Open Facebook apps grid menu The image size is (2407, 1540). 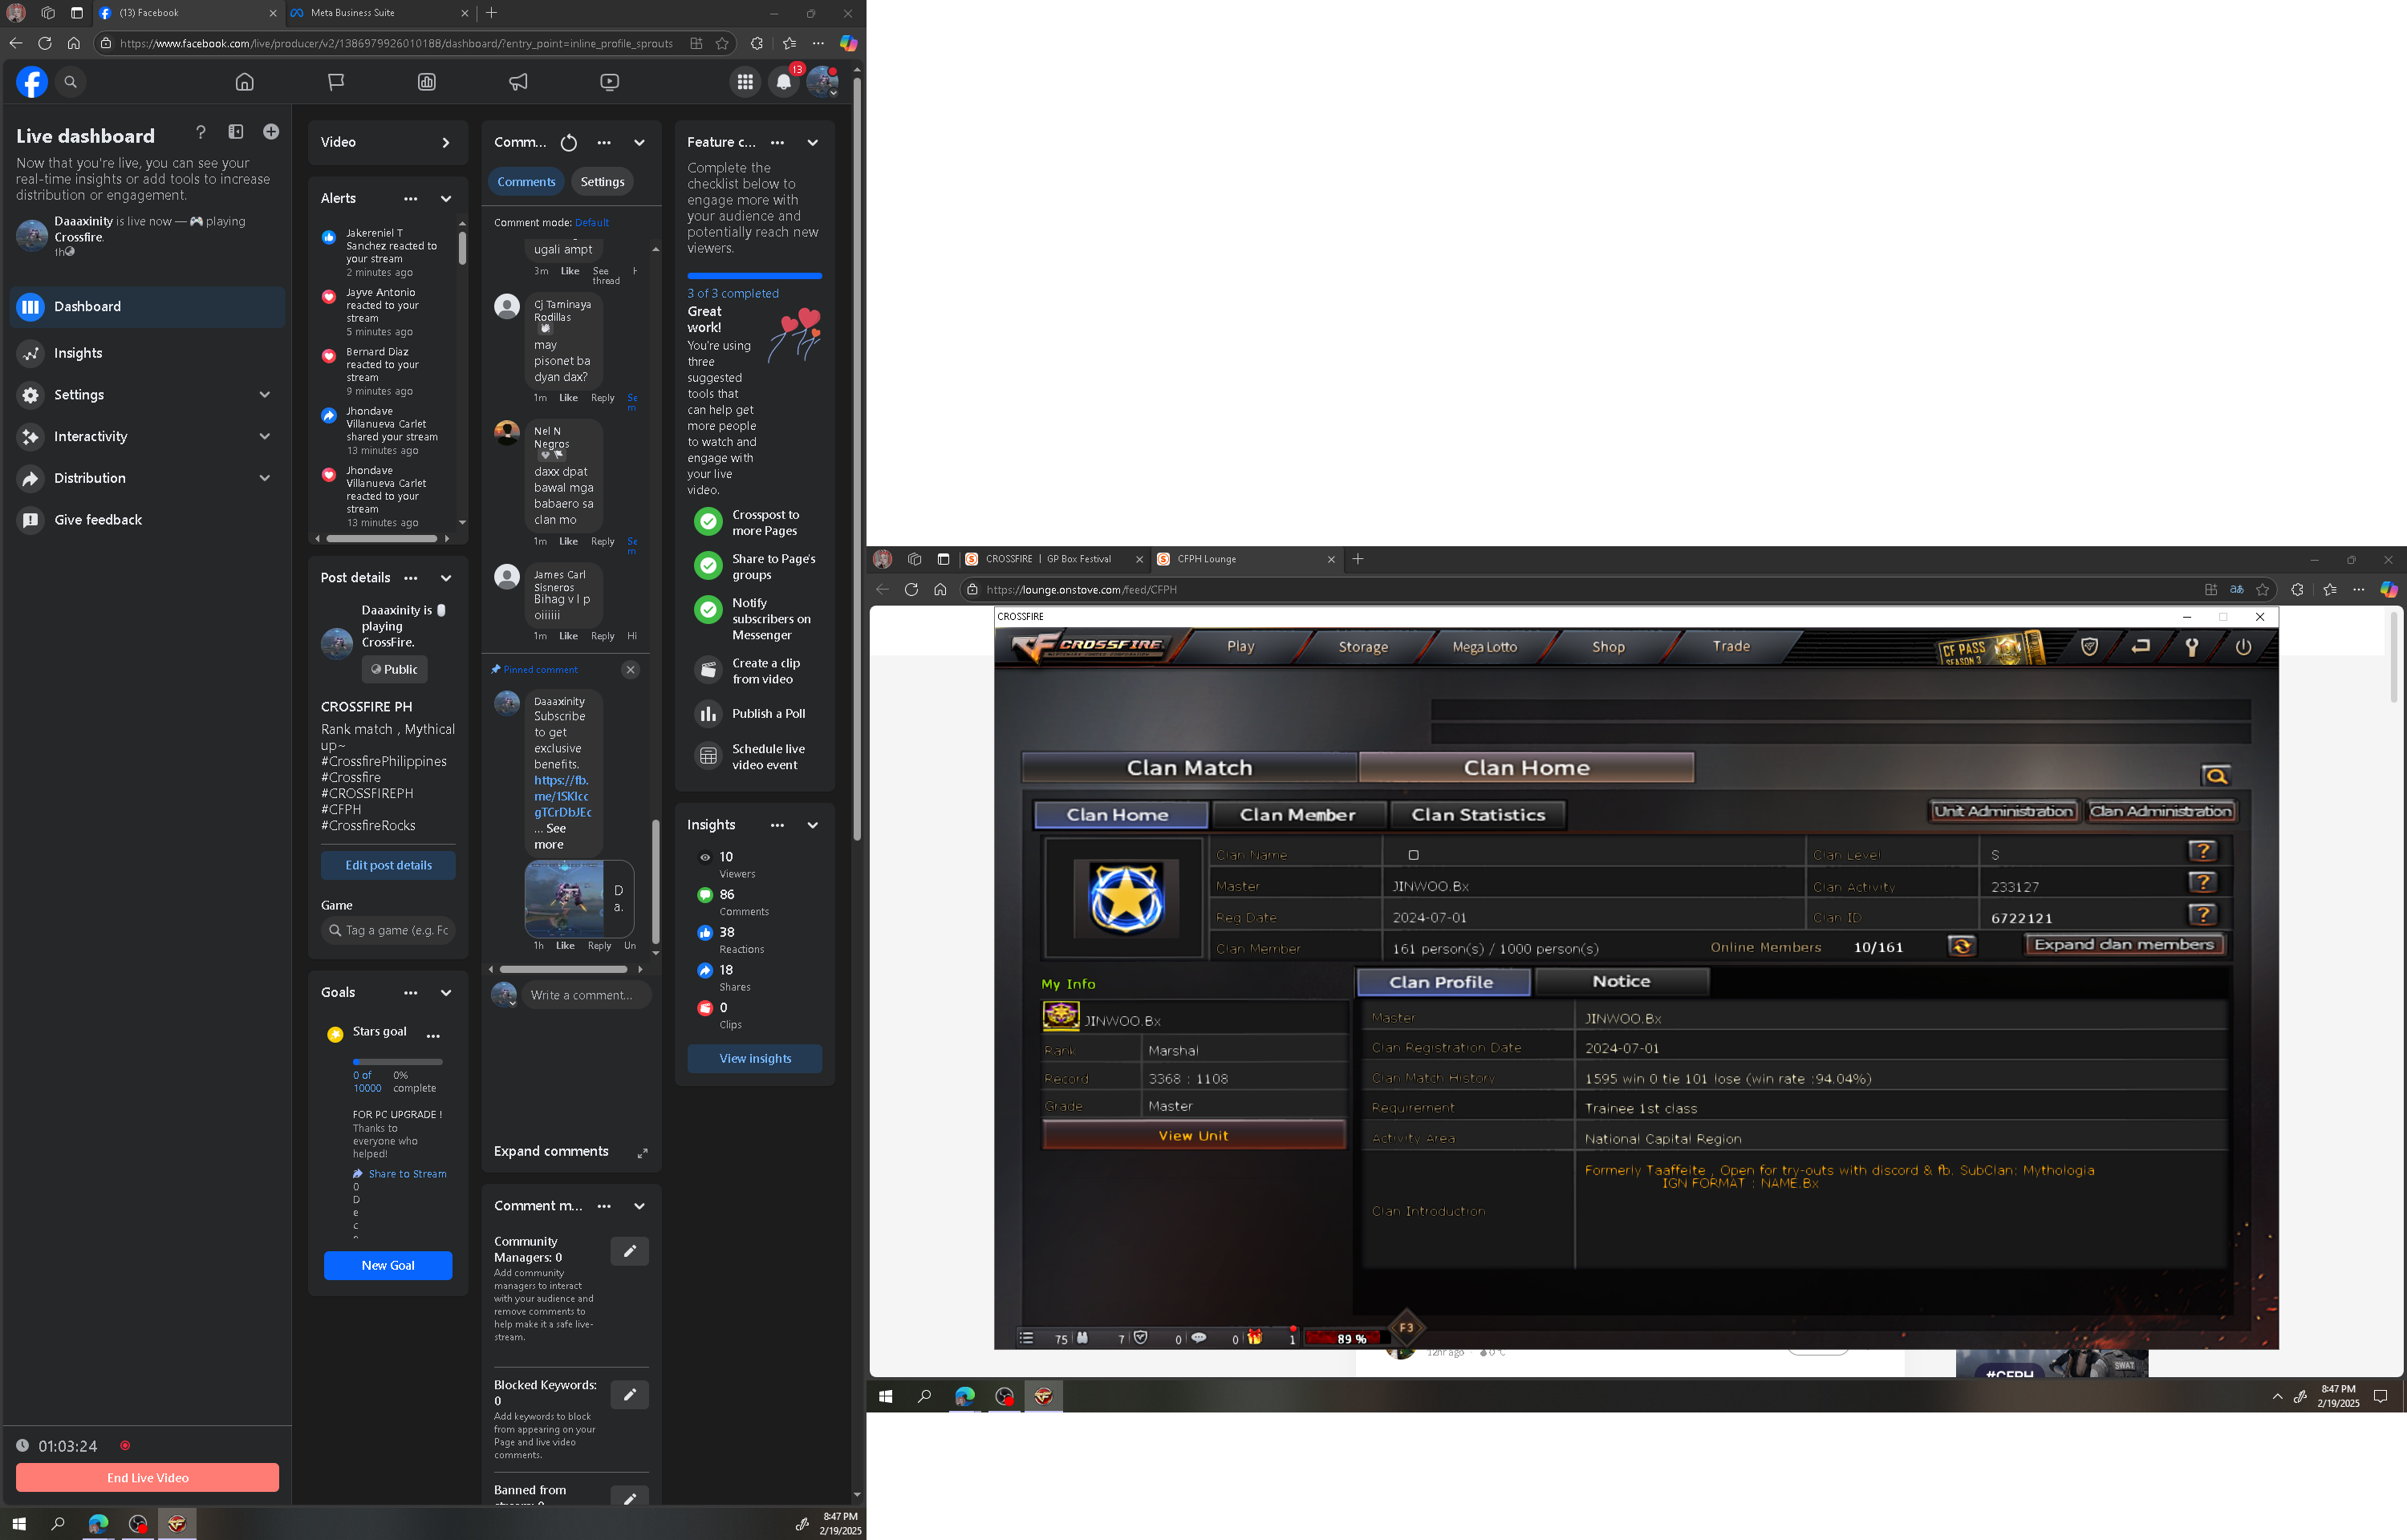click(745, 82)
